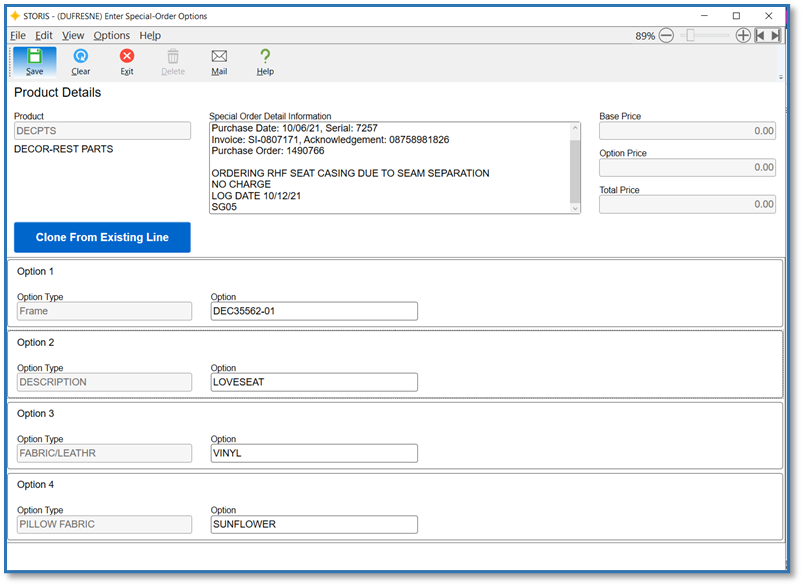Open the Options menu
Image resolution: width=803 pixels, height=586 pixels.
coord(111,35)
